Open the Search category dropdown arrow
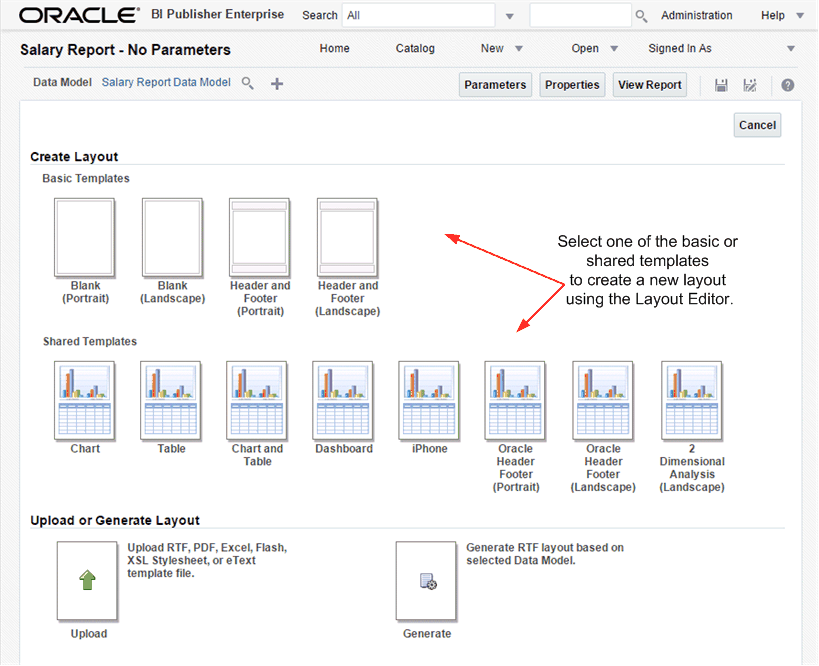 click(x=510, y=16)
